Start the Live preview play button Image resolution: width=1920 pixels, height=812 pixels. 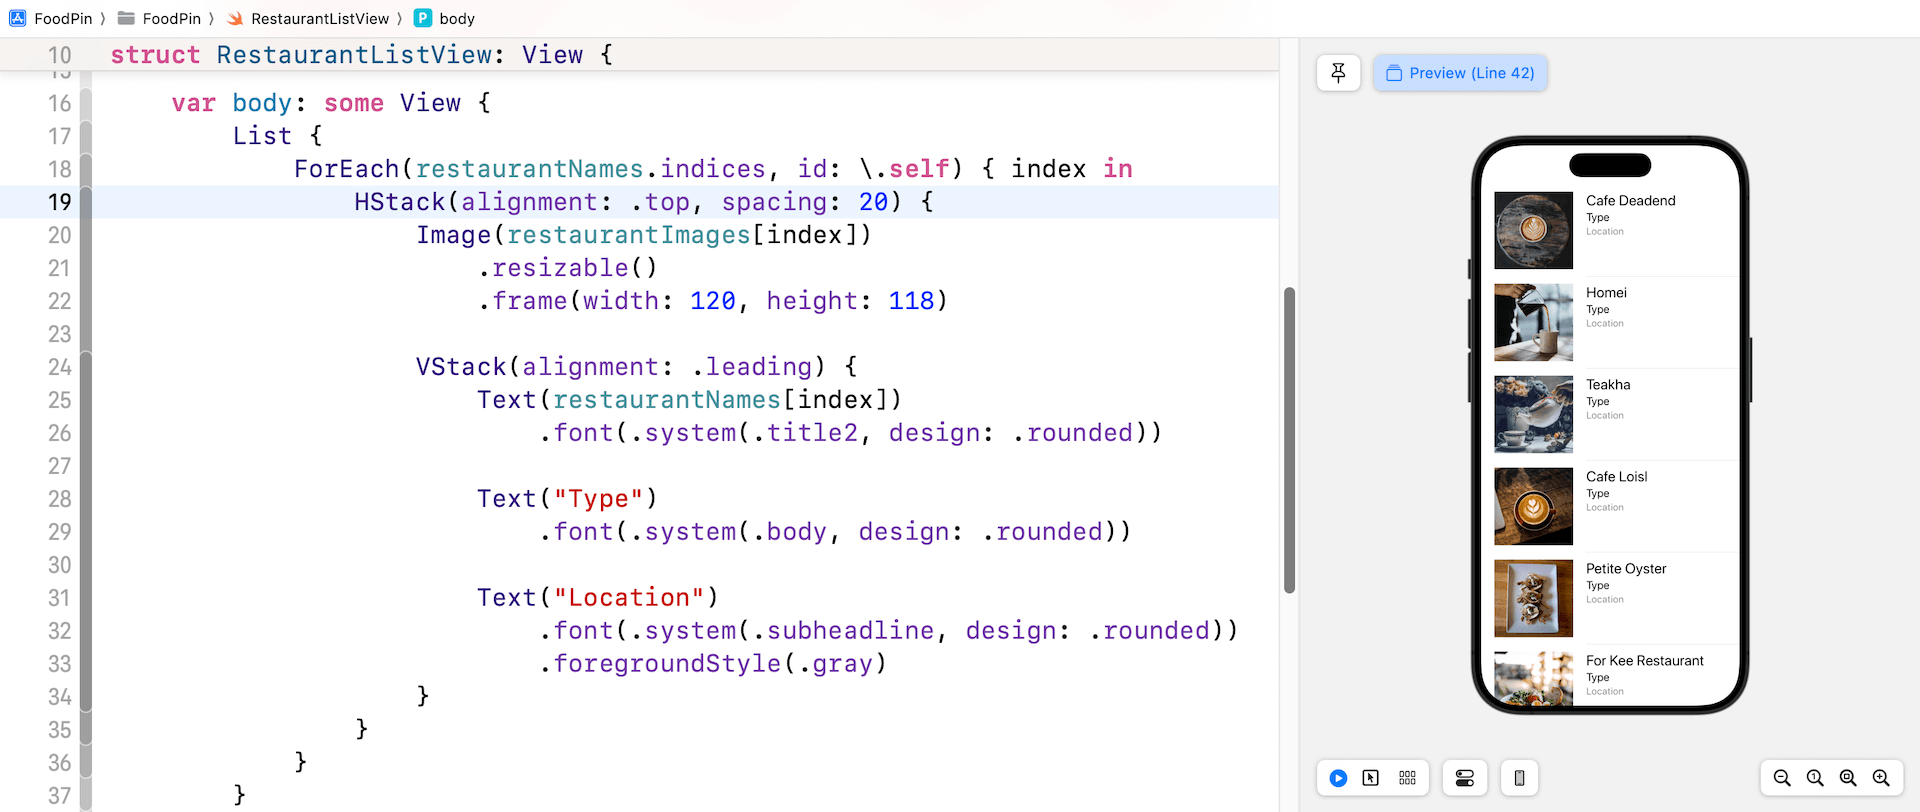point(1338,778)
